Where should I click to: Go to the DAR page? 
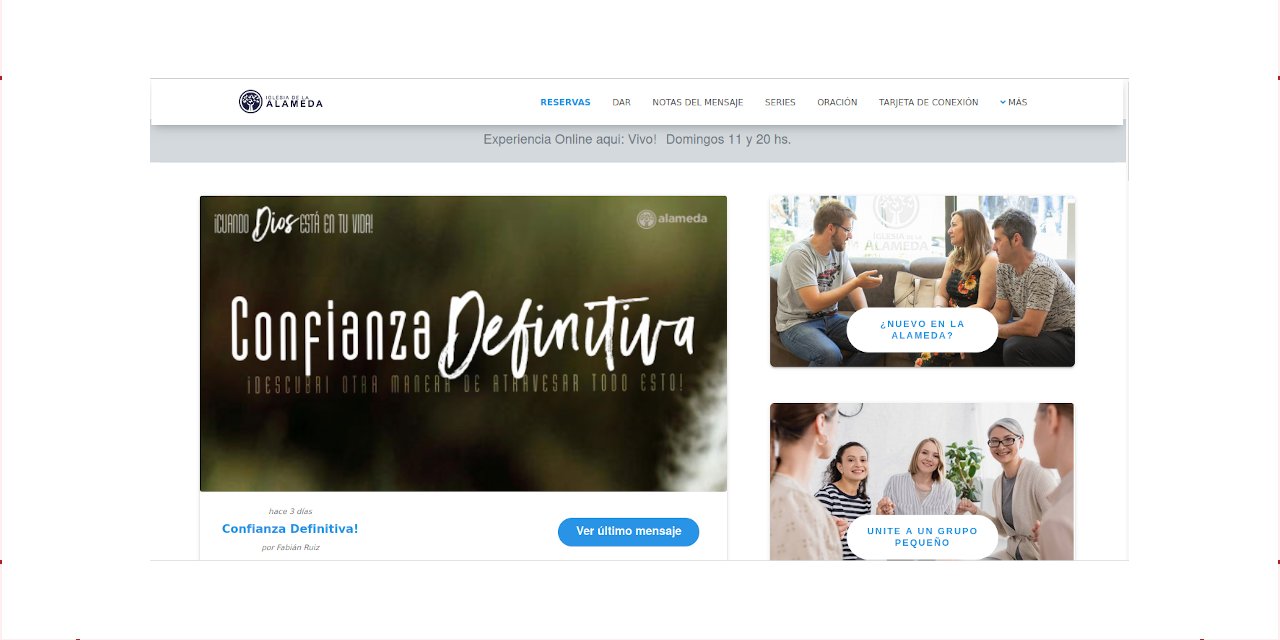[x=621, y=102]
